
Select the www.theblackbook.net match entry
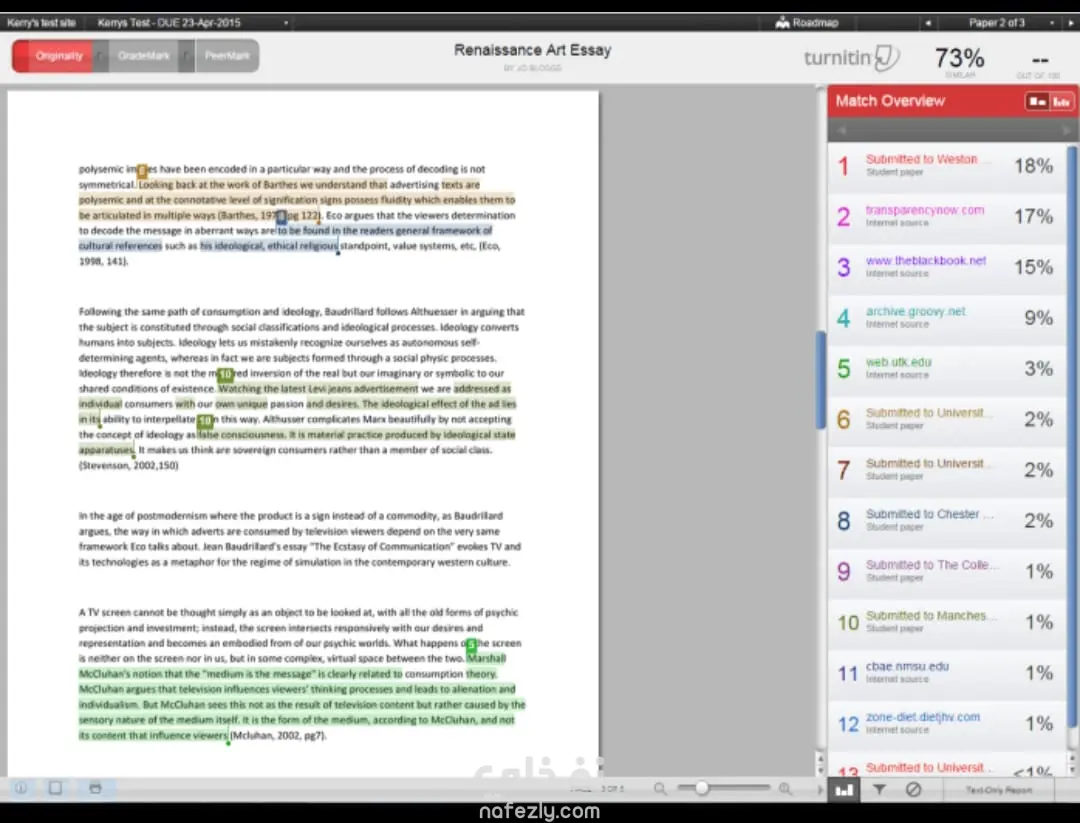(925, 261)
